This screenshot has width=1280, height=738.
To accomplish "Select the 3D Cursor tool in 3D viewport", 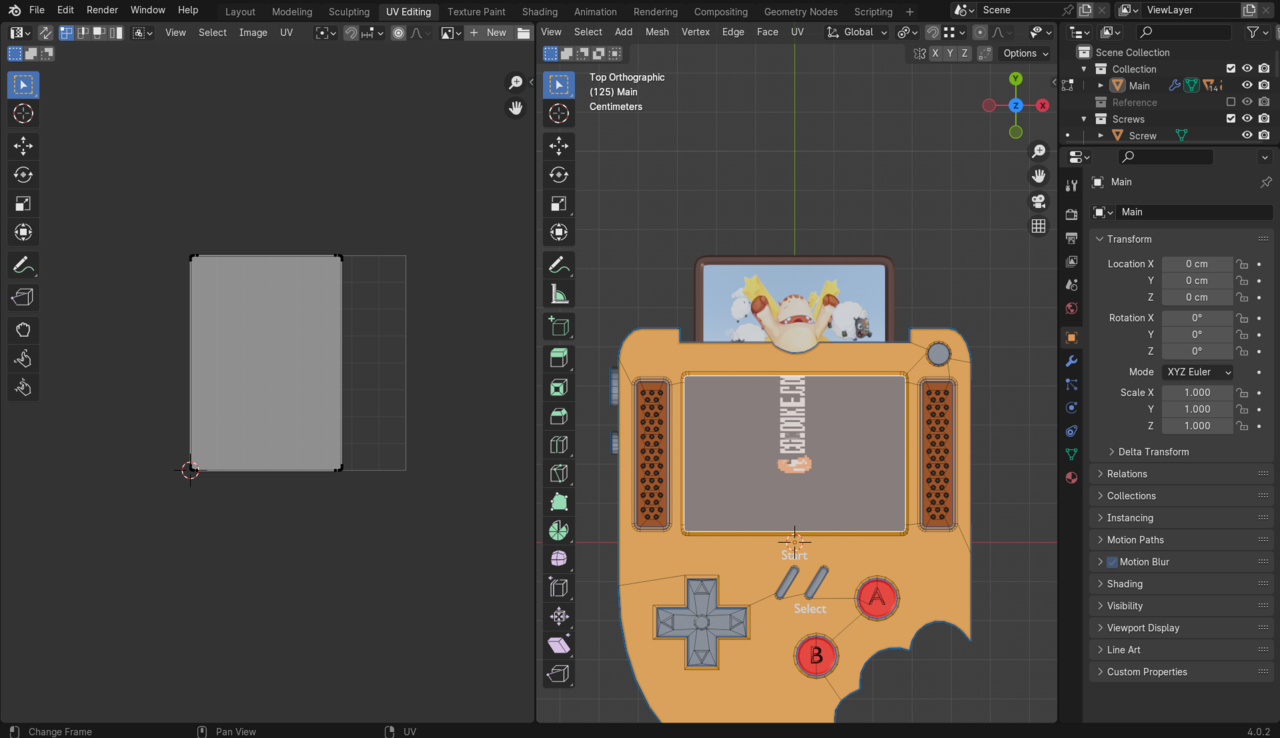I will click(559, 114).
